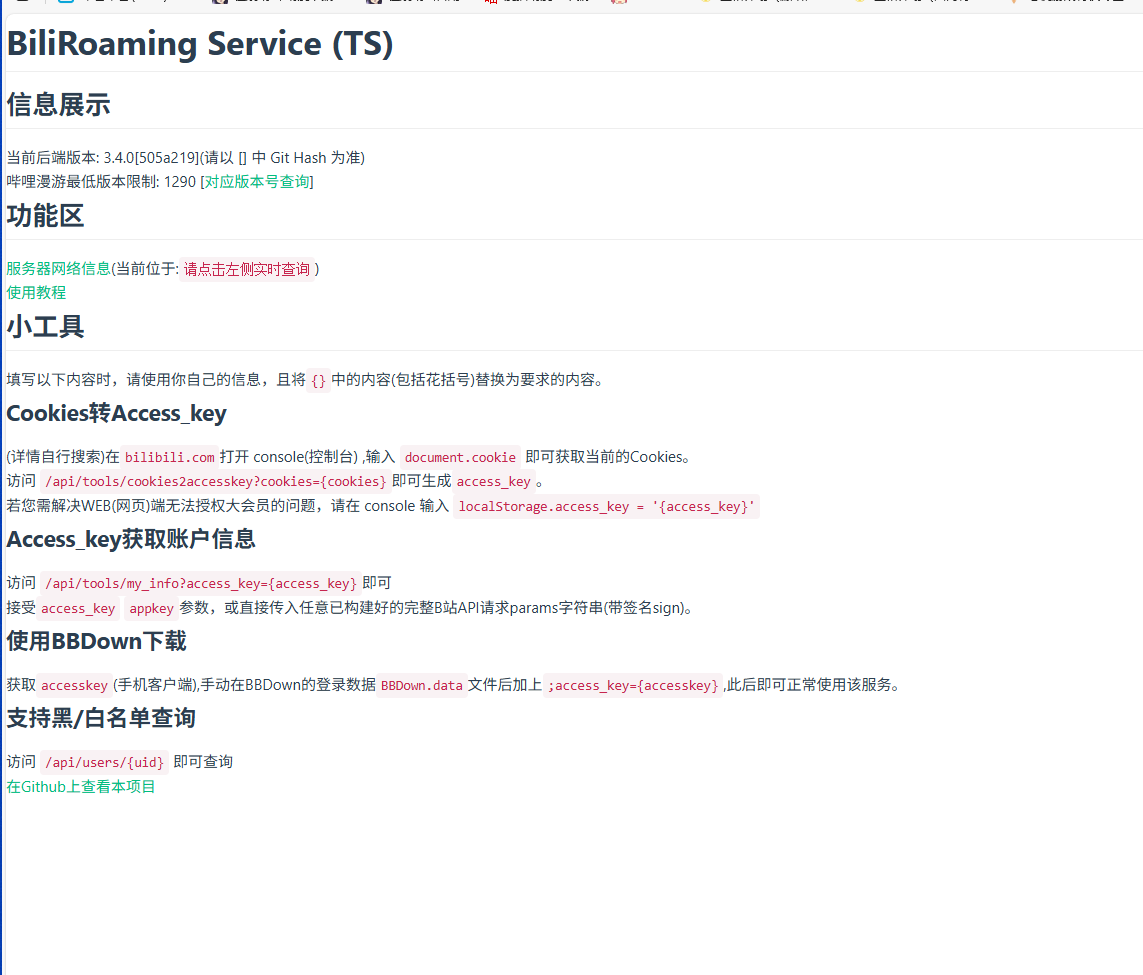This screenshot has width=1143, height=975.
Task: Click the BBDown.data highlighted text
Action: click(423, 685)
